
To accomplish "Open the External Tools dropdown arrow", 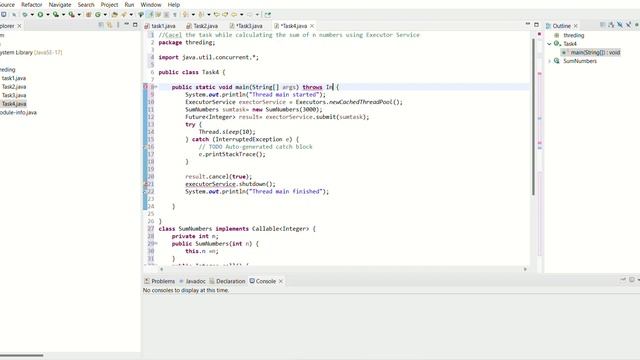I will (x=79, y=15).
